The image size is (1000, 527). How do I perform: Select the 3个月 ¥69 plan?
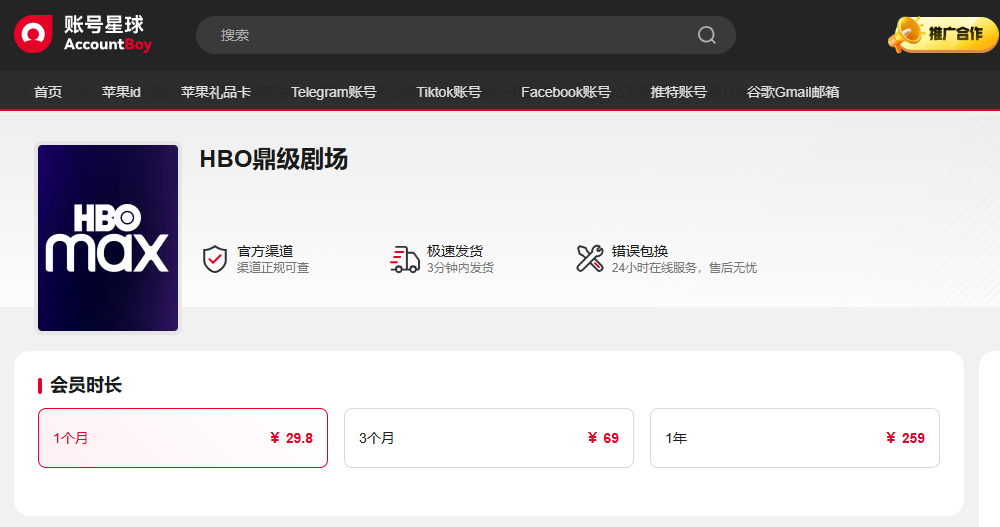pos(489,438)
